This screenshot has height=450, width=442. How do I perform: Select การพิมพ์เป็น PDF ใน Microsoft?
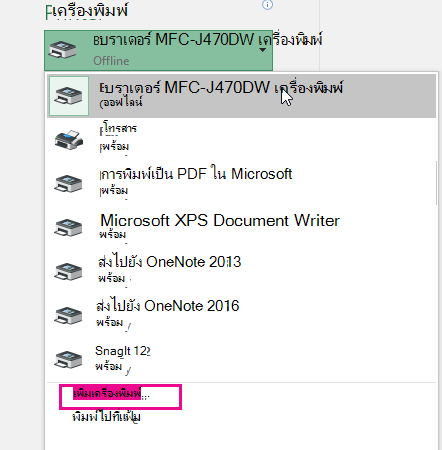pos(241,184)
